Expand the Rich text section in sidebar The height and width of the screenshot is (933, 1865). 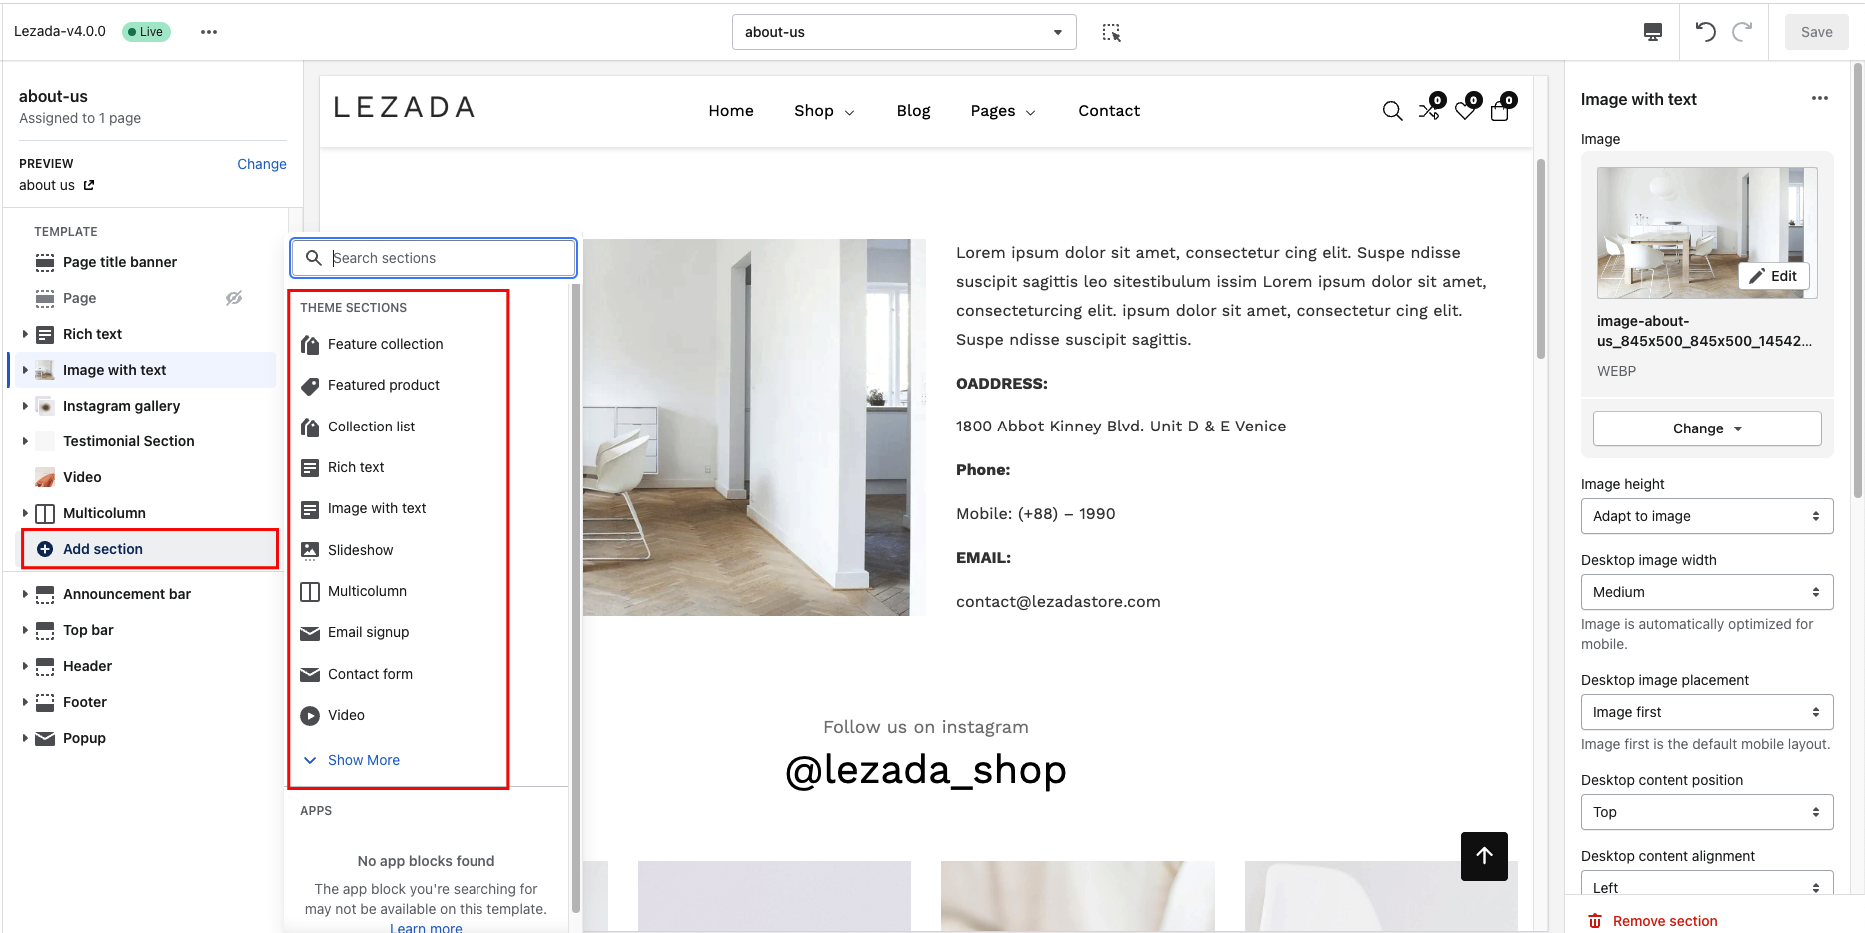pos(24,334)
